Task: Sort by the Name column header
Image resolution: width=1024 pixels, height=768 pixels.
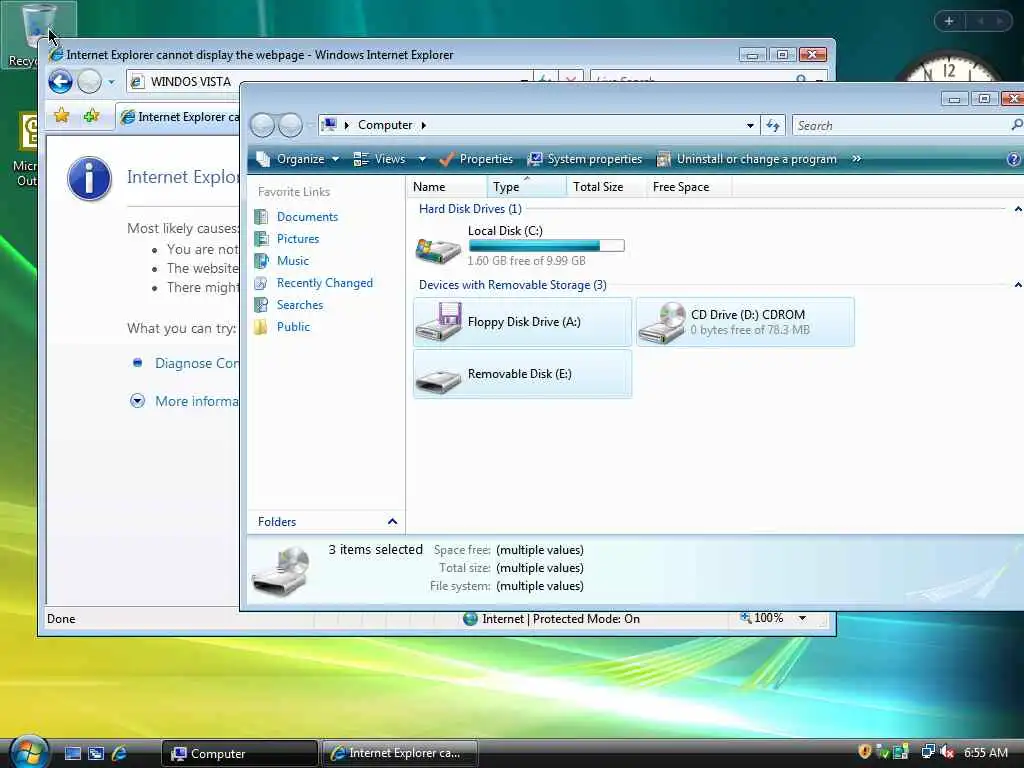Action: pyautogui.click(x=447, y=187)
